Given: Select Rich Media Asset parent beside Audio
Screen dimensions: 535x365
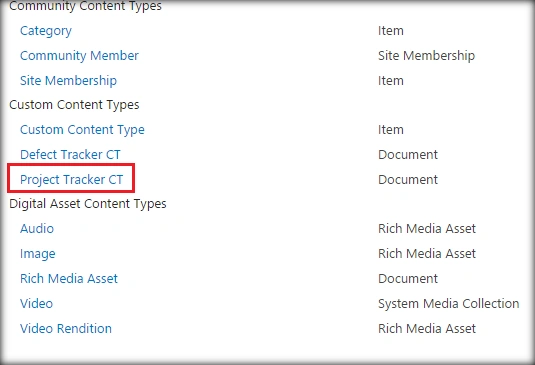Looking at the screenshot, I should (427, 229).
